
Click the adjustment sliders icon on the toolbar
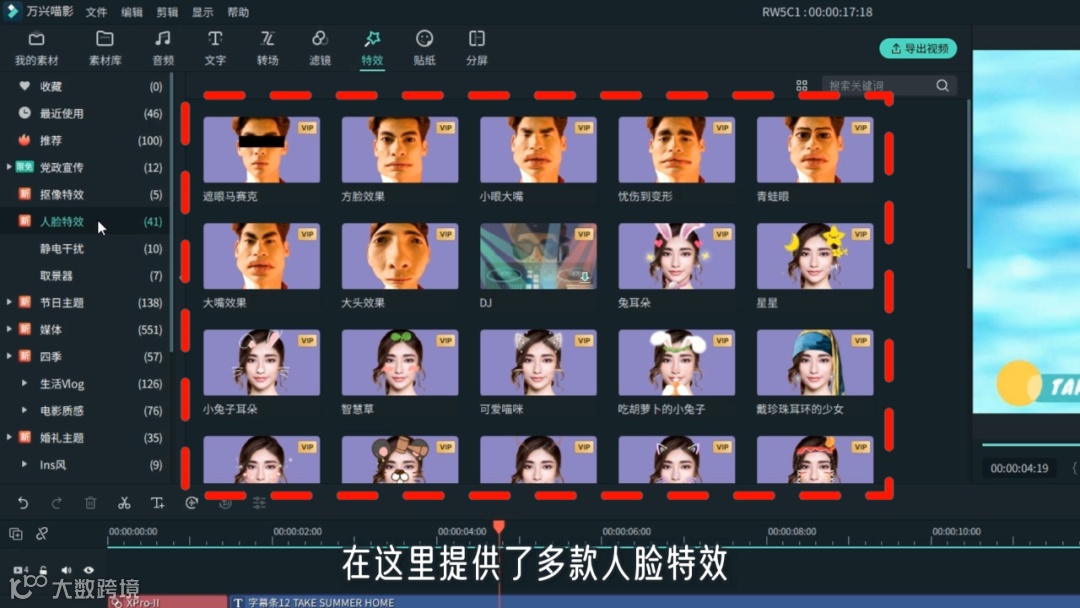click(258, 503)
